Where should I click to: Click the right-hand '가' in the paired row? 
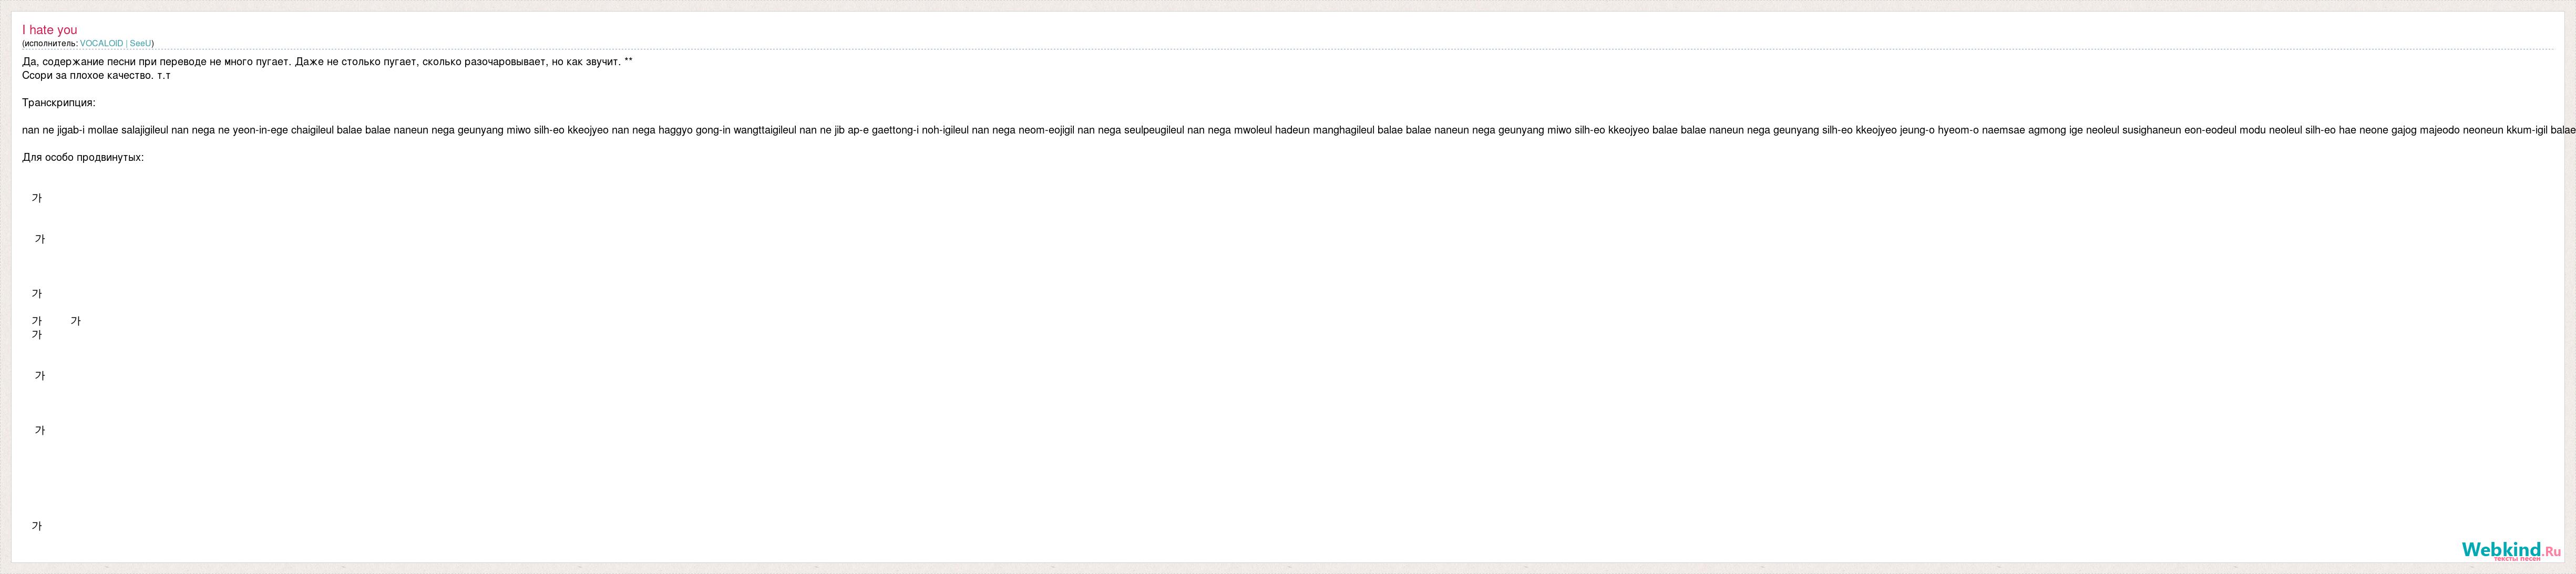click(x=76, y=321)
